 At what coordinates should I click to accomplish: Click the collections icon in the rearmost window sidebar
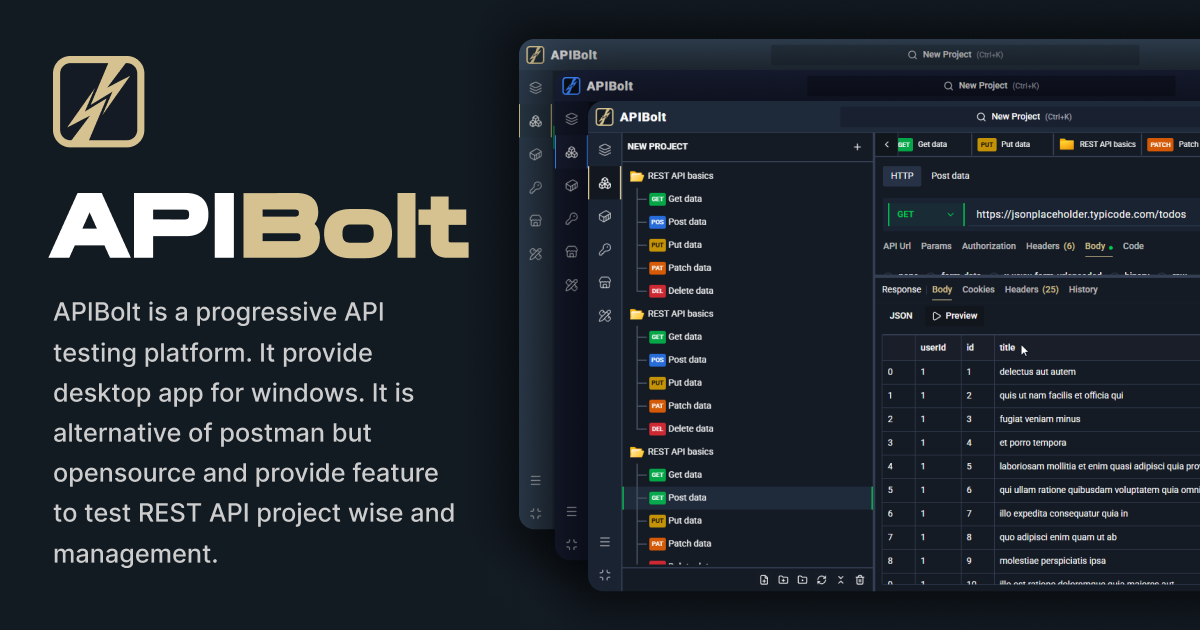click(x=536, y=121)
